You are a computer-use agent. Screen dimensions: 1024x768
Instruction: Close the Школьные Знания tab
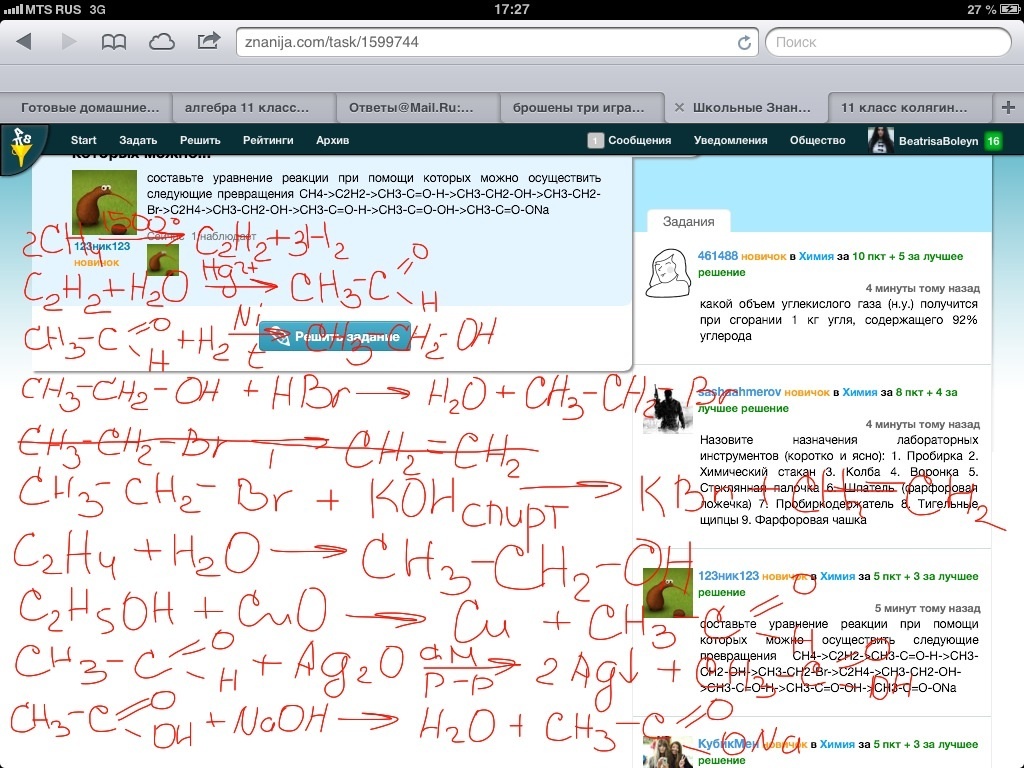(679, 107)
